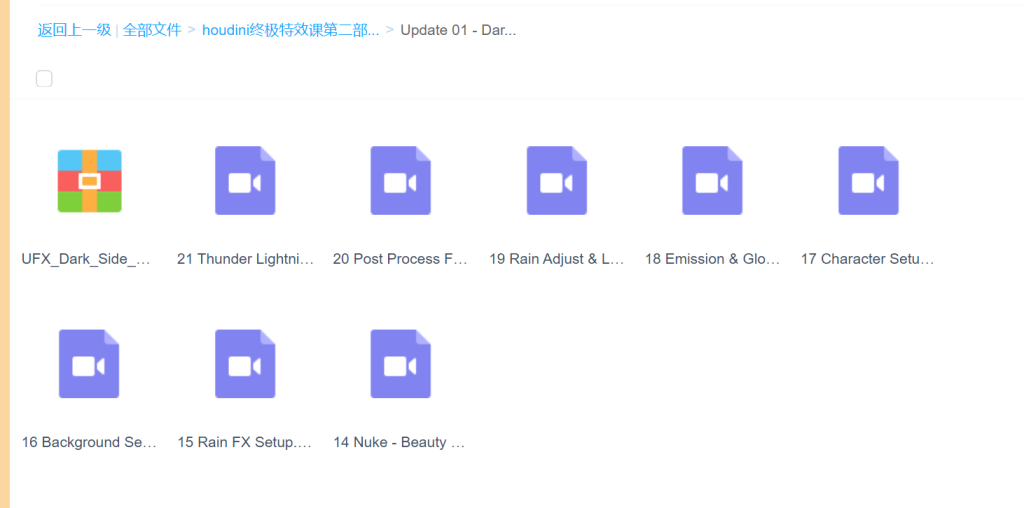Open the 17 Character Setup video icon
The image size is (1024, 508).
tap(868, 180)
